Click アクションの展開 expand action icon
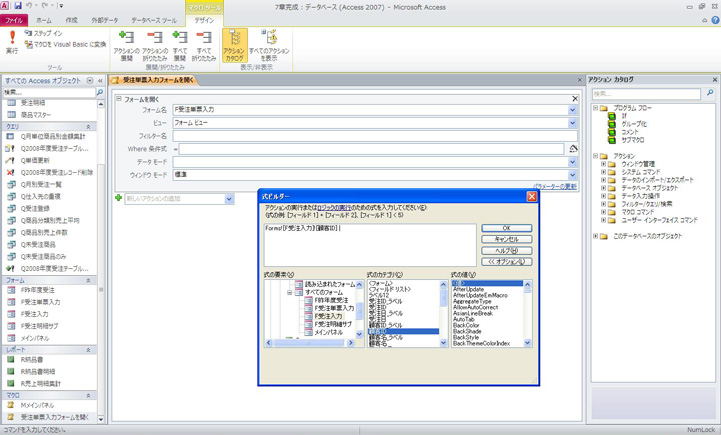The height and width of the screenshot is (435, 721). point(126,45)
